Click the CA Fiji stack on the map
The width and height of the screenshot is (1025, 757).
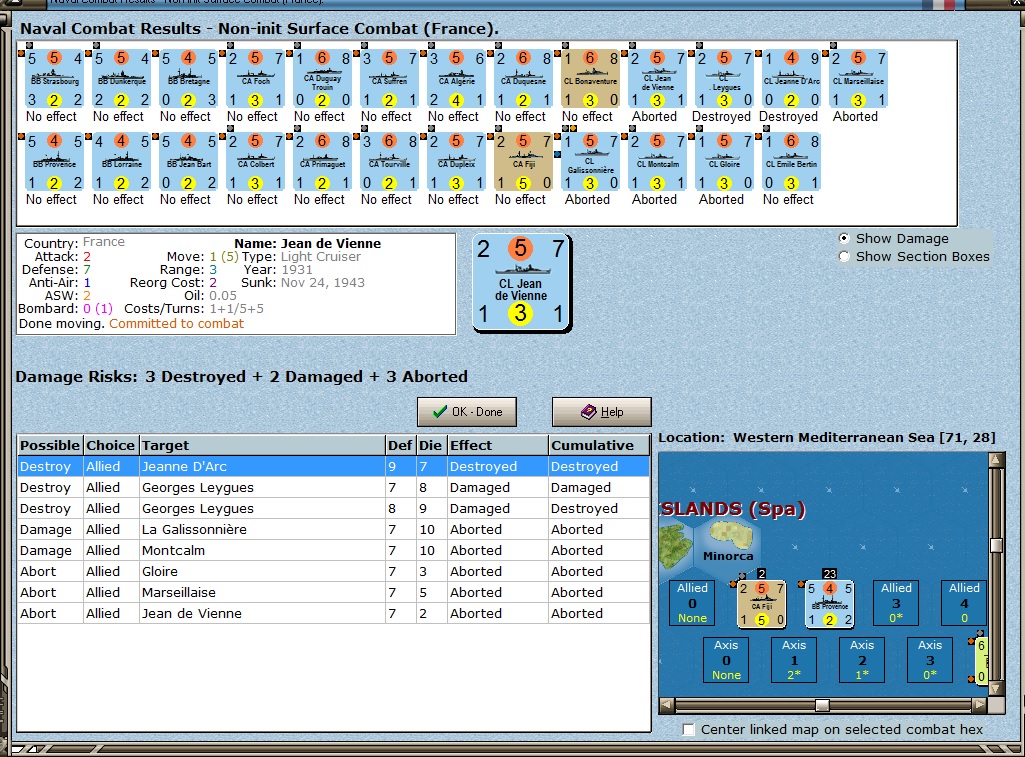tap(762, 604)
